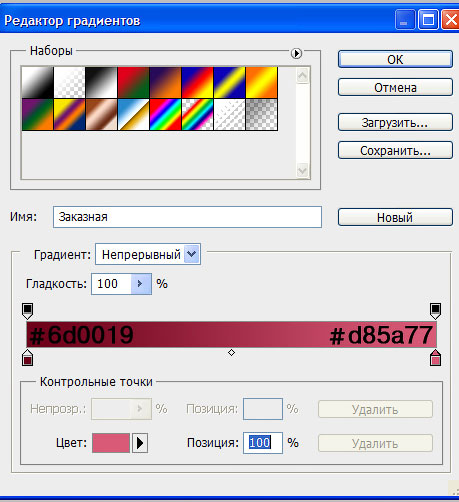Select the transparent stripes gradient preset

(230, 114)
